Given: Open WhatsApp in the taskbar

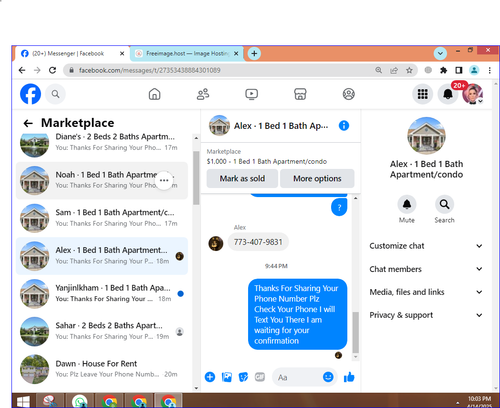Looking at the screenshot, I should click(79, 401).
